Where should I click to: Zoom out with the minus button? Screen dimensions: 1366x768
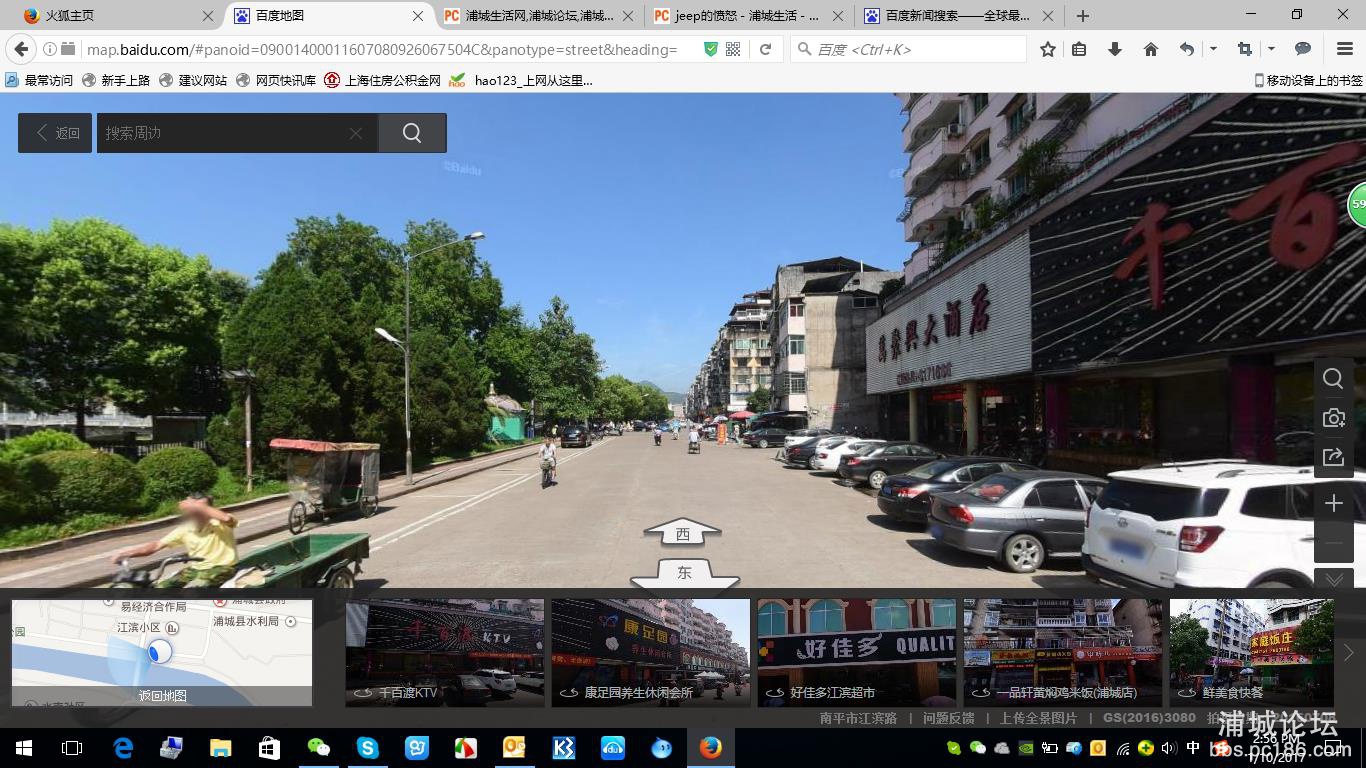tap(1333, 544)
